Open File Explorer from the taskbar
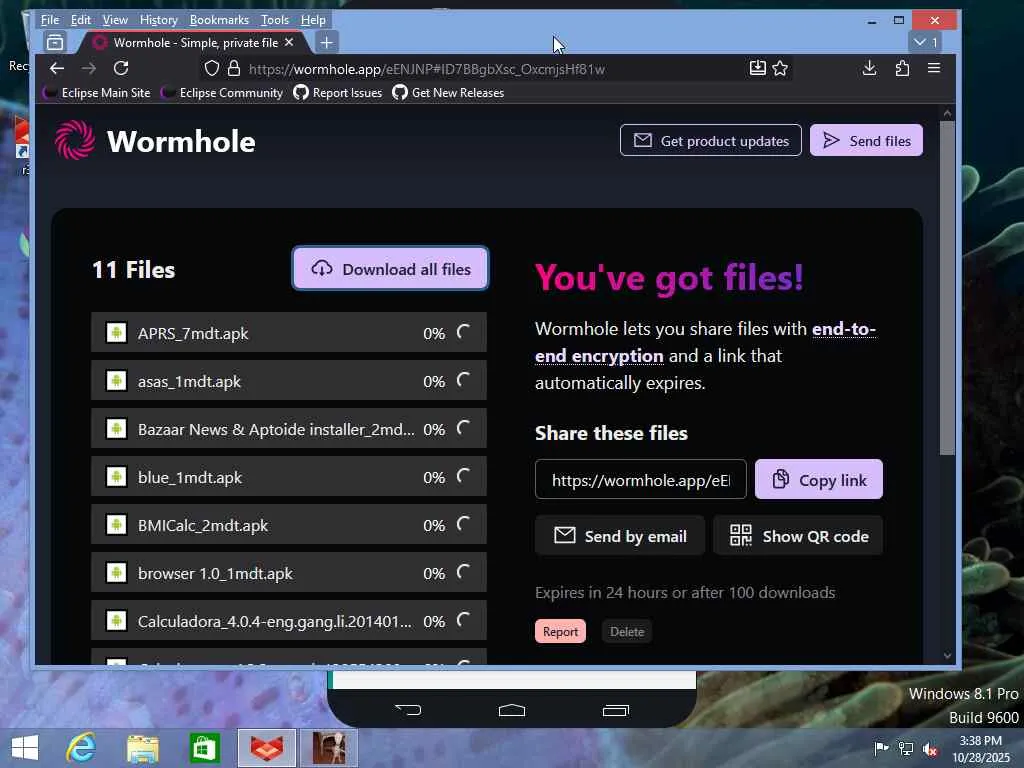 coord(142,748)
